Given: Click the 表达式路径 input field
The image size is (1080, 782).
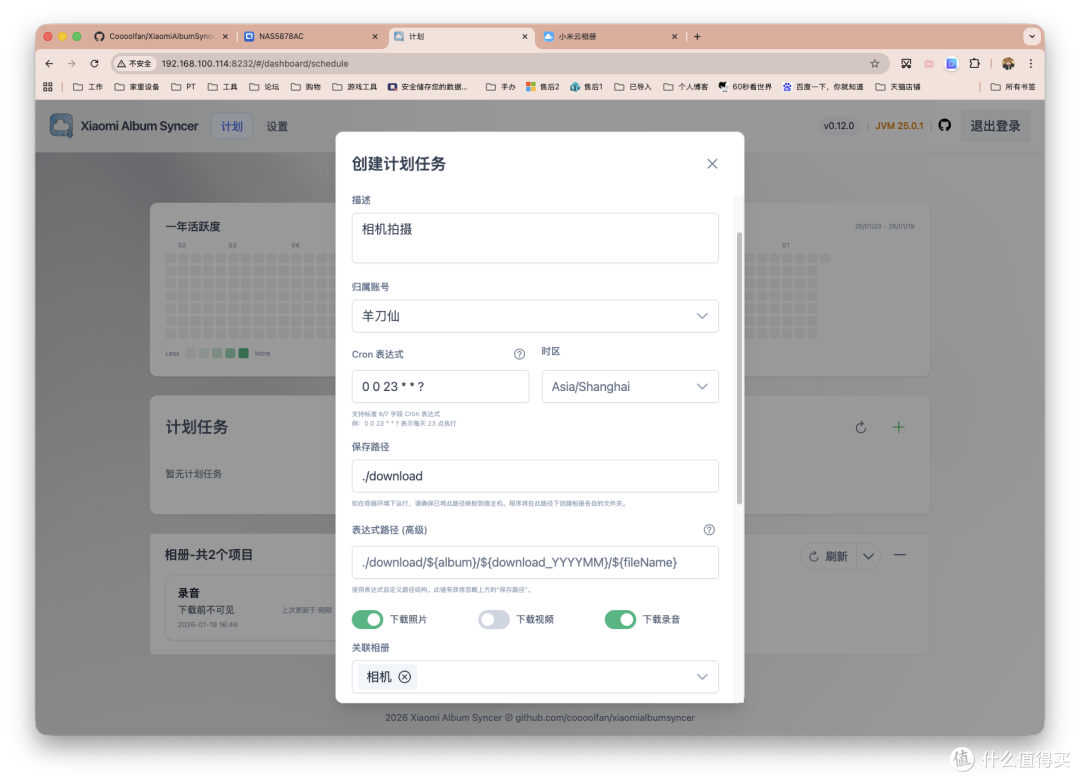Looking at the screenshot, I should tap(534, 562).
